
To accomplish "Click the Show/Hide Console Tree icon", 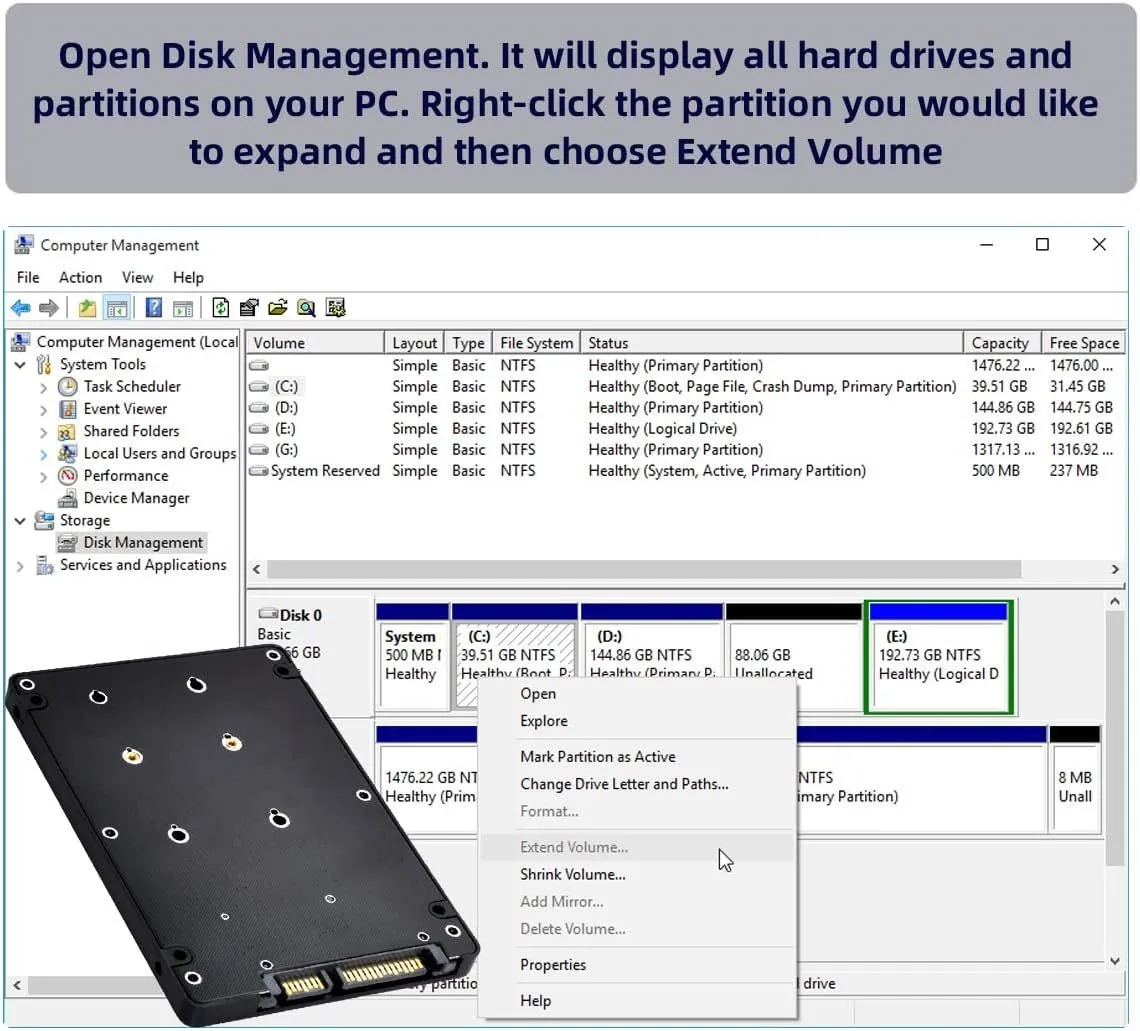I will (x=117, y=308).
